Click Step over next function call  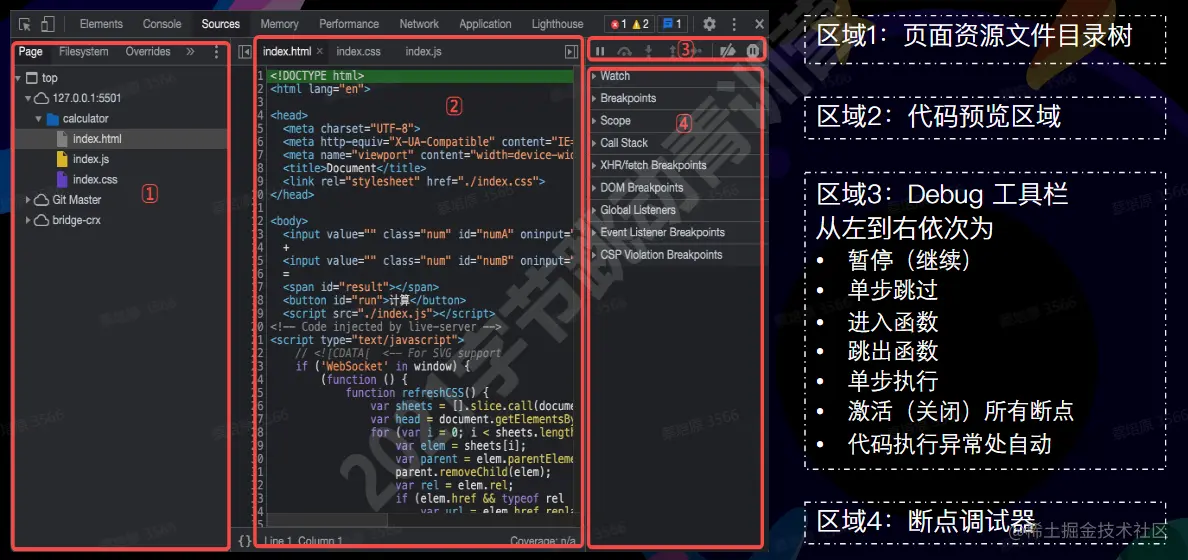point(624,52)
